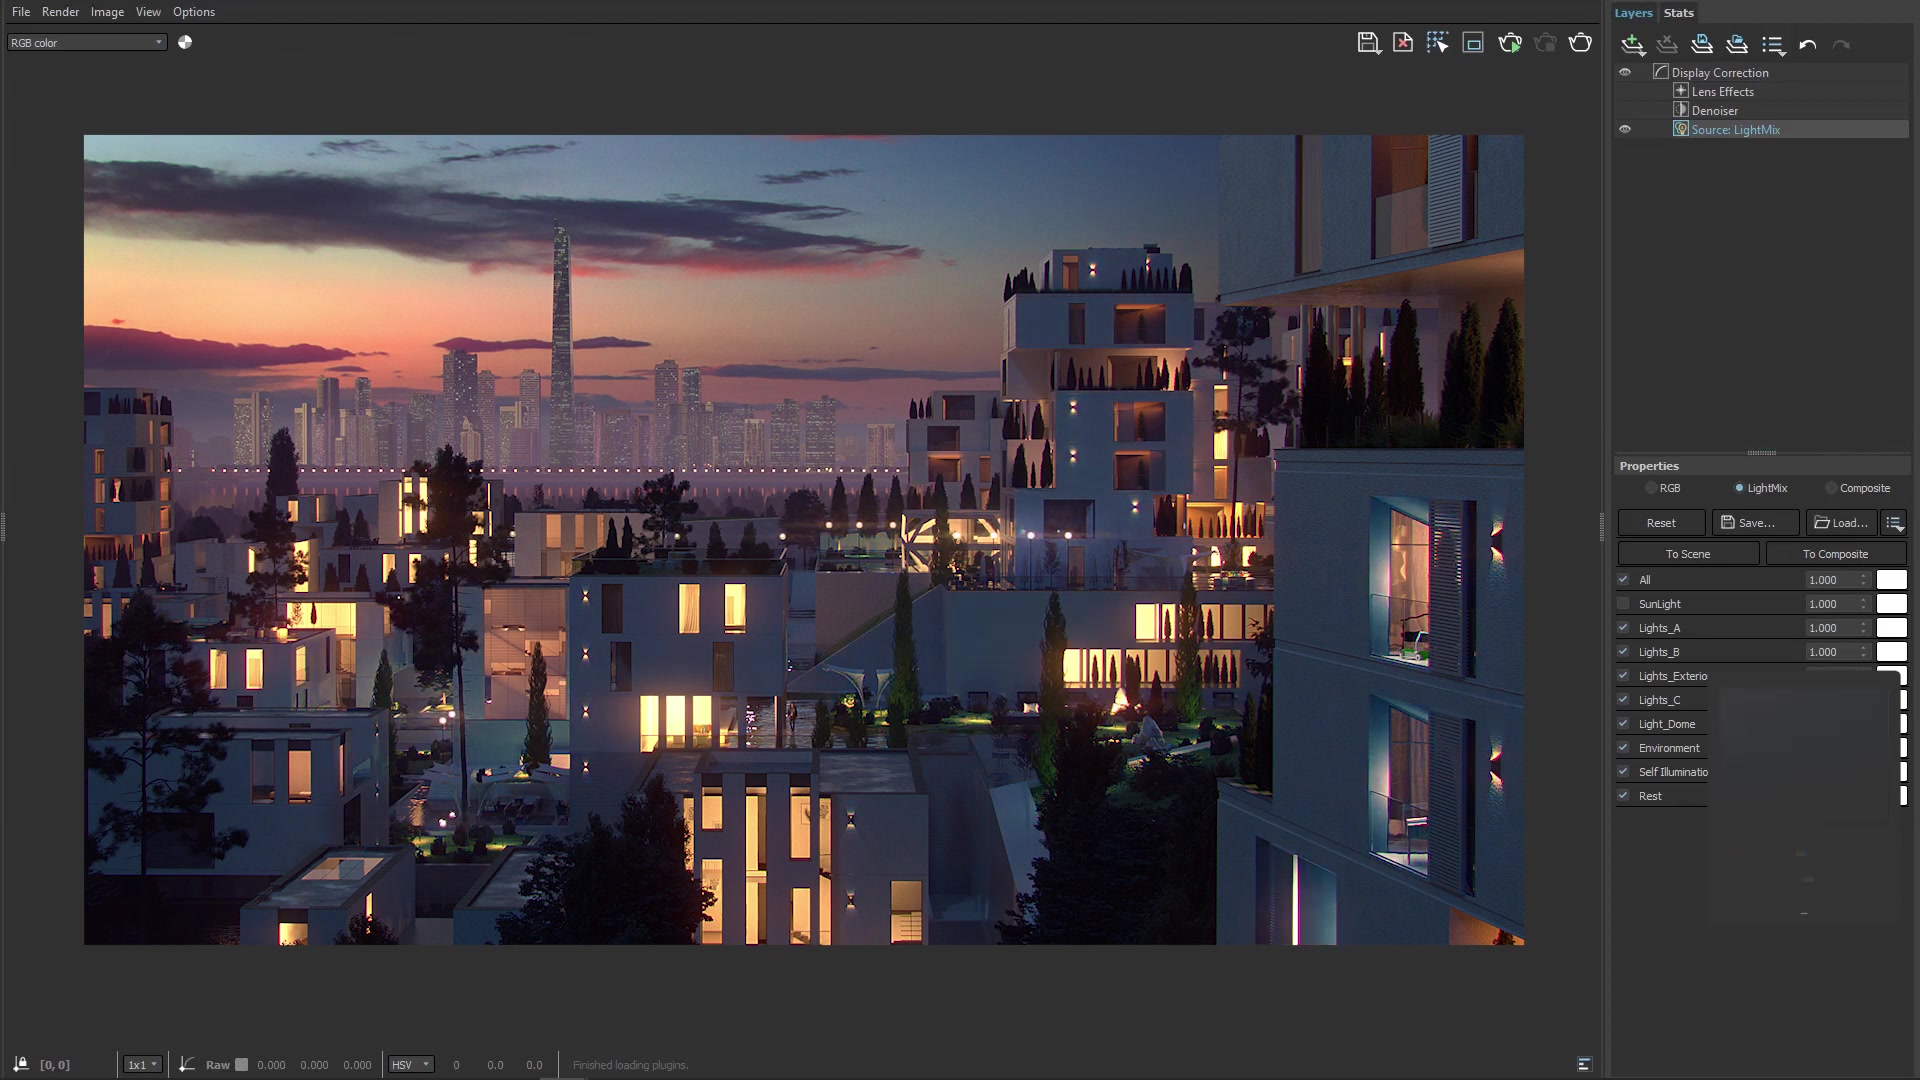Enable the SunLight checkbox

coord(1623,603)
